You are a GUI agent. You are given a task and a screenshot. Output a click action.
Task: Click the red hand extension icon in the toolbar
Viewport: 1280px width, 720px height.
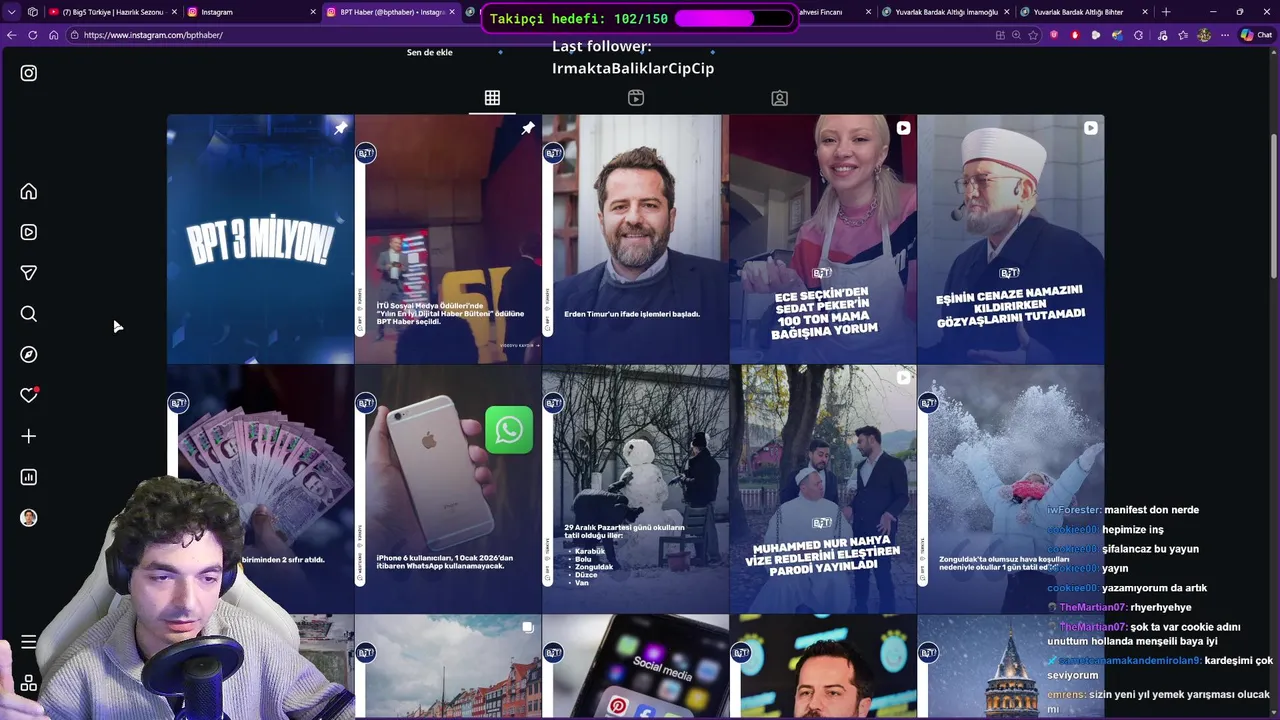click(x=1075, y=35)
